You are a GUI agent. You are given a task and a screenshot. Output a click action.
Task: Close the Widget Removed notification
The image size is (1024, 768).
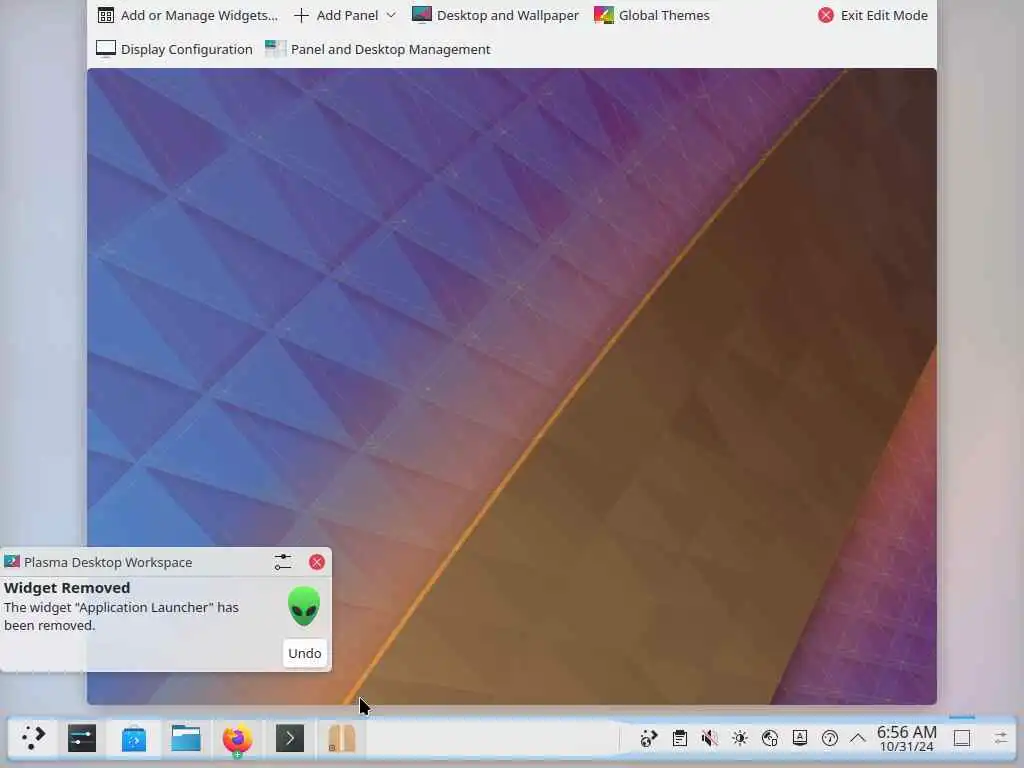coord(317,562)
